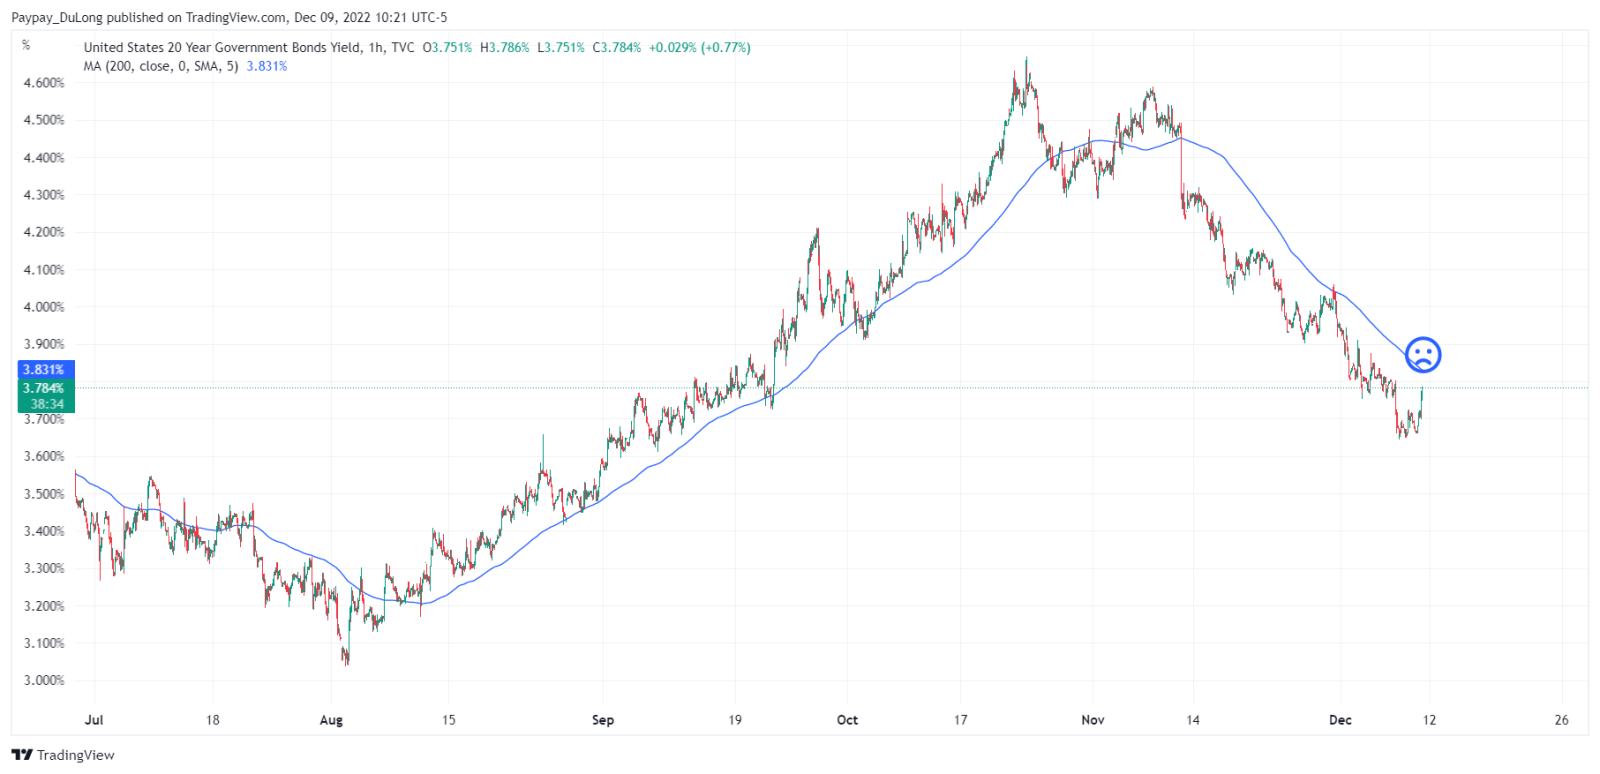Click the 3.500% price axis label
This screenshot has height=774, width=1600.
pyautogui.click(x=44, y=494)
